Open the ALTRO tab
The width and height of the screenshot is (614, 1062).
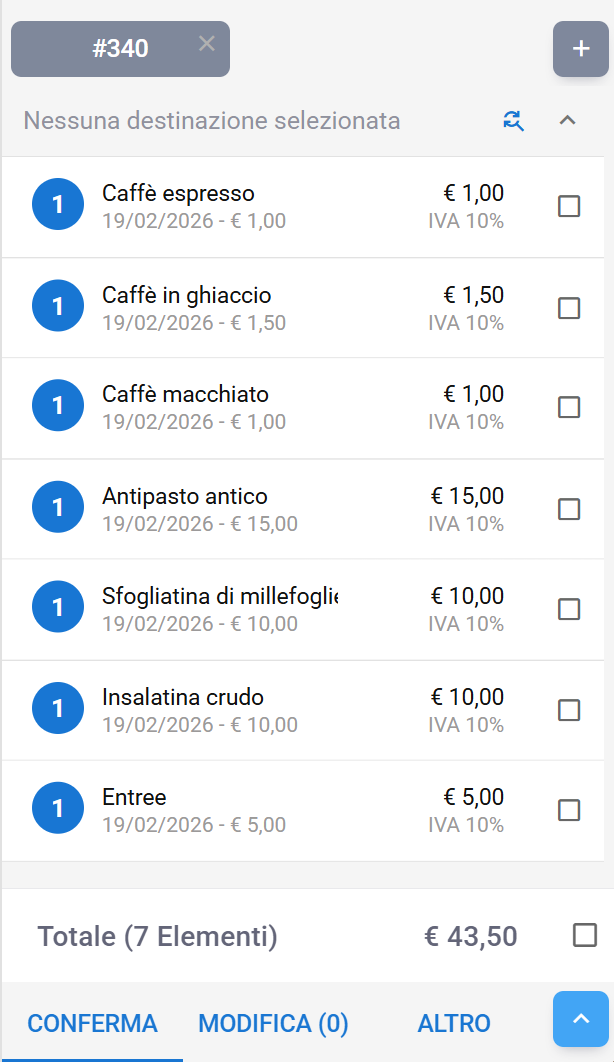pos(454,1023)
